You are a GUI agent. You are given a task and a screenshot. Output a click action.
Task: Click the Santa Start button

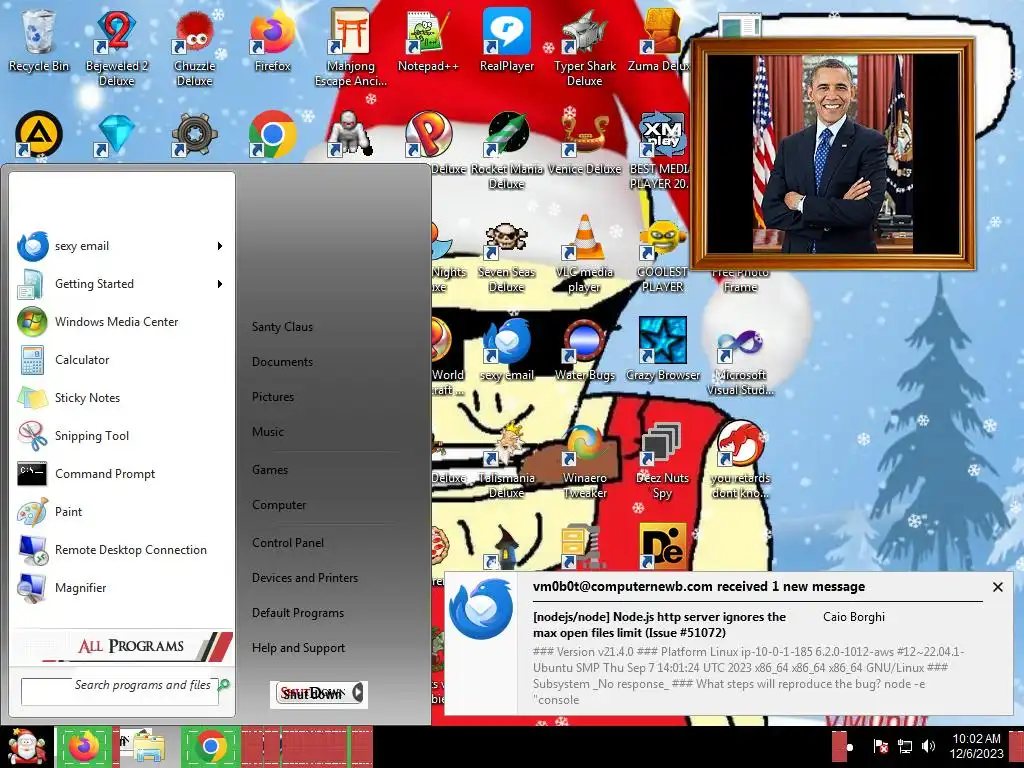25,747
